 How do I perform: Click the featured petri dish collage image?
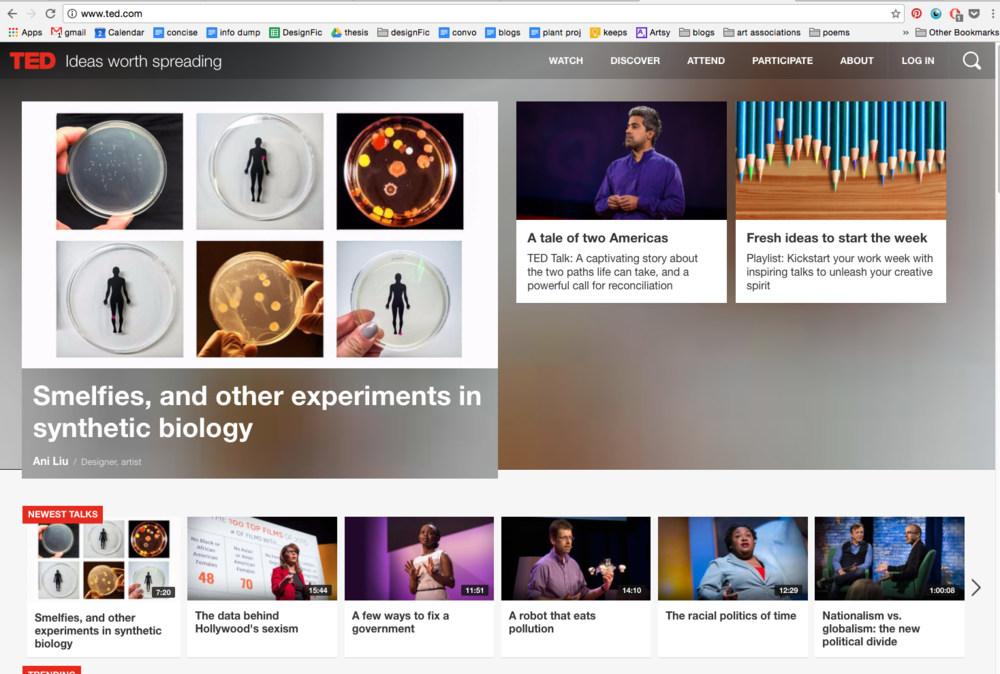click(x=260, y=235)
